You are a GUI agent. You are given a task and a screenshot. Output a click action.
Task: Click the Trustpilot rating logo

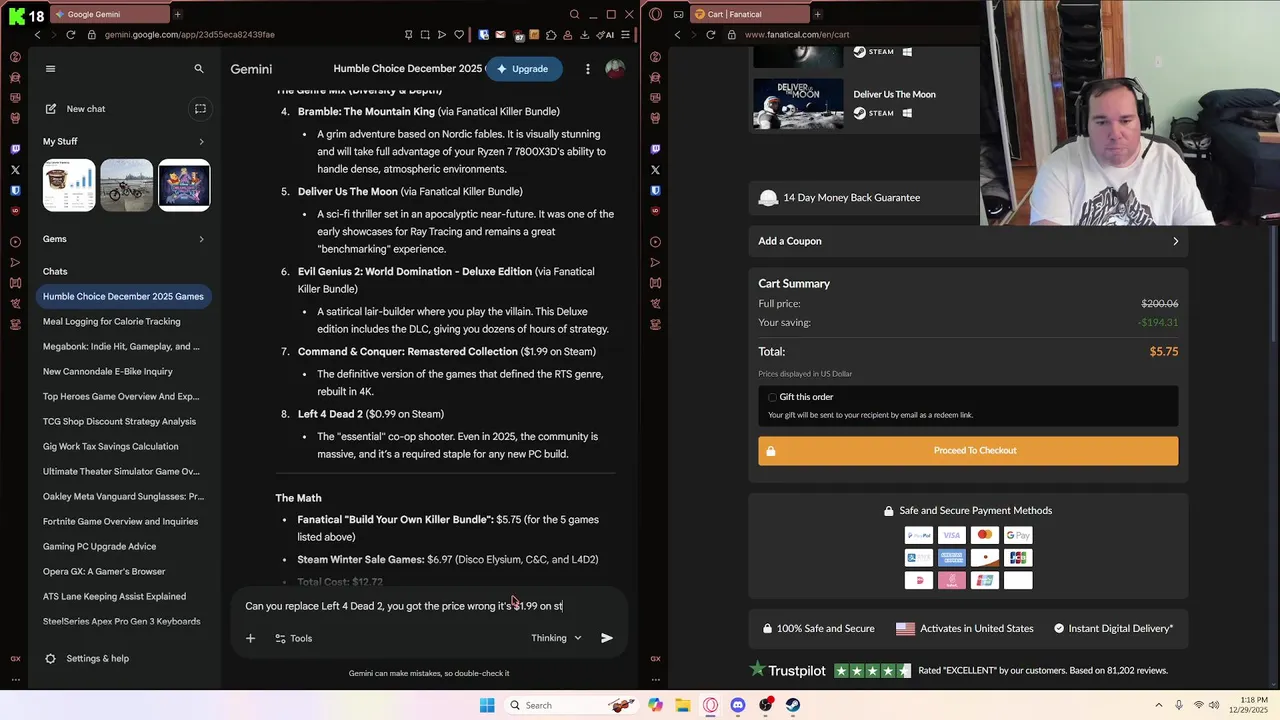790,670
